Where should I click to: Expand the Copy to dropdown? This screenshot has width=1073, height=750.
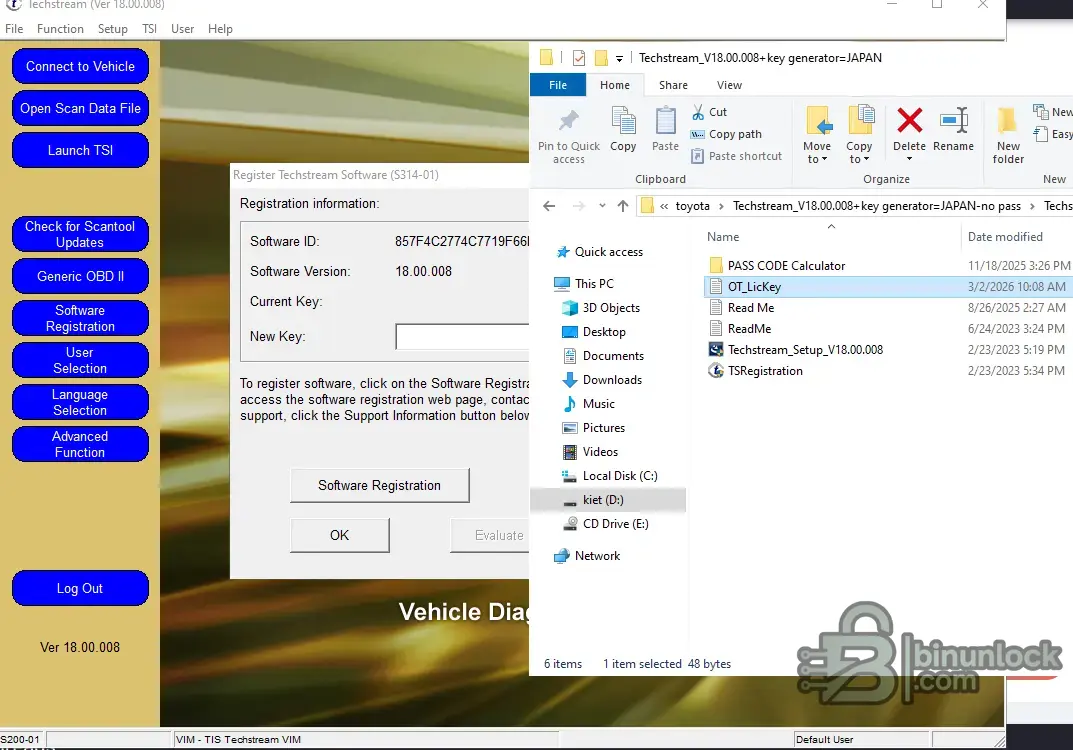(859, 159)
